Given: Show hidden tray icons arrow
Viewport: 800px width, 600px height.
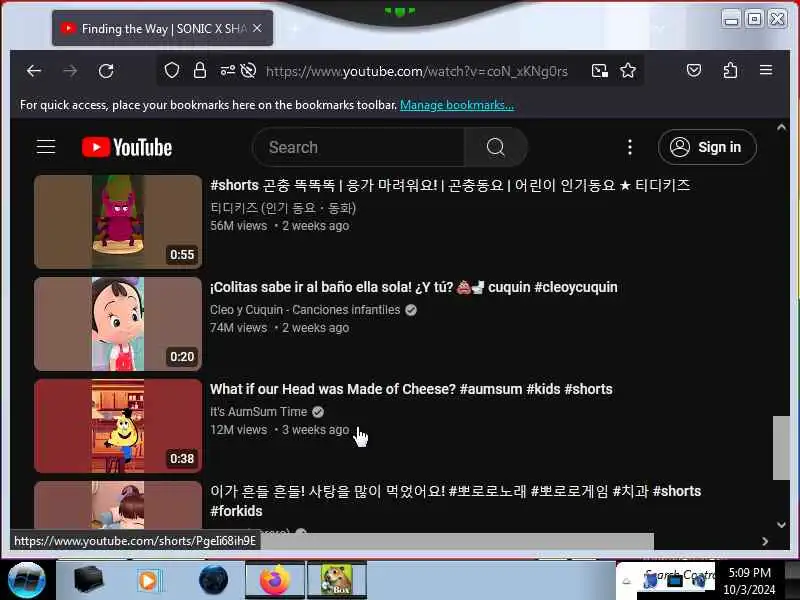Looking at the screenshot, I should tap(627, 581).
